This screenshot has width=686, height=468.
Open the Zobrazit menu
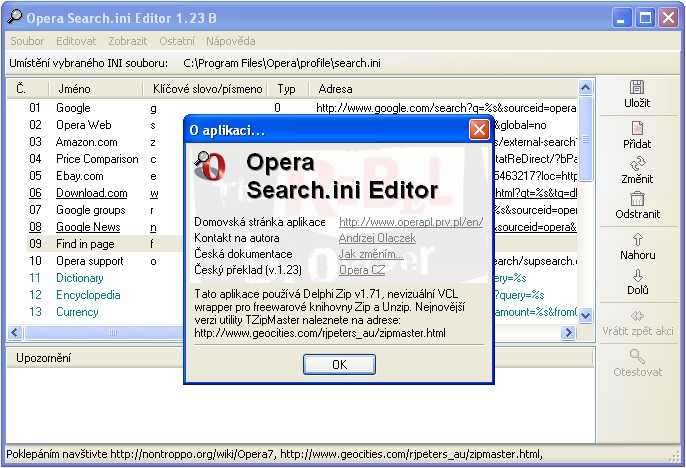tap(128, 41)
